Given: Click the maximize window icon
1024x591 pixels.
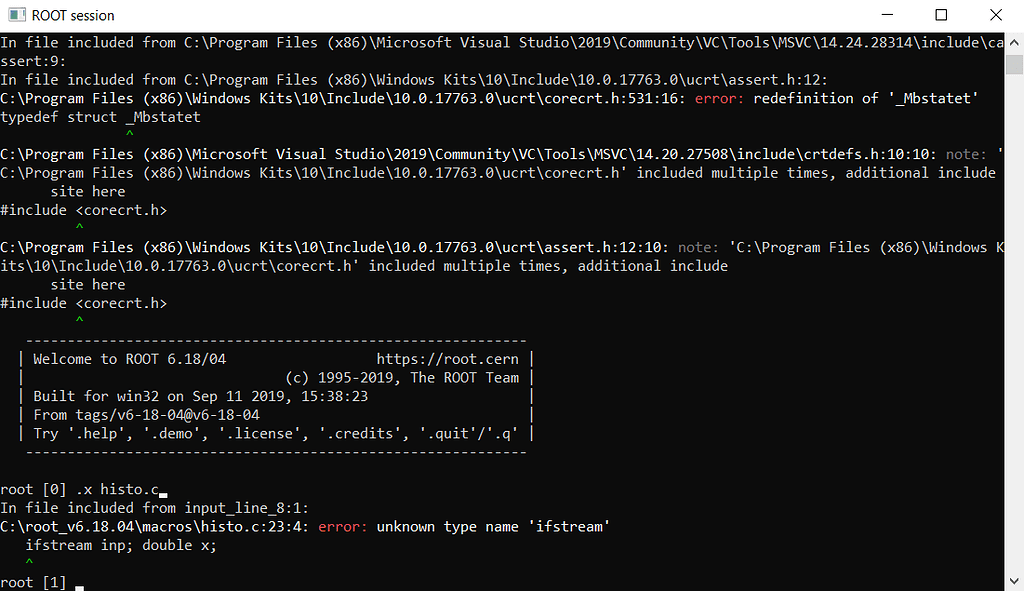Looking at the screenshot, I should 940,14.
